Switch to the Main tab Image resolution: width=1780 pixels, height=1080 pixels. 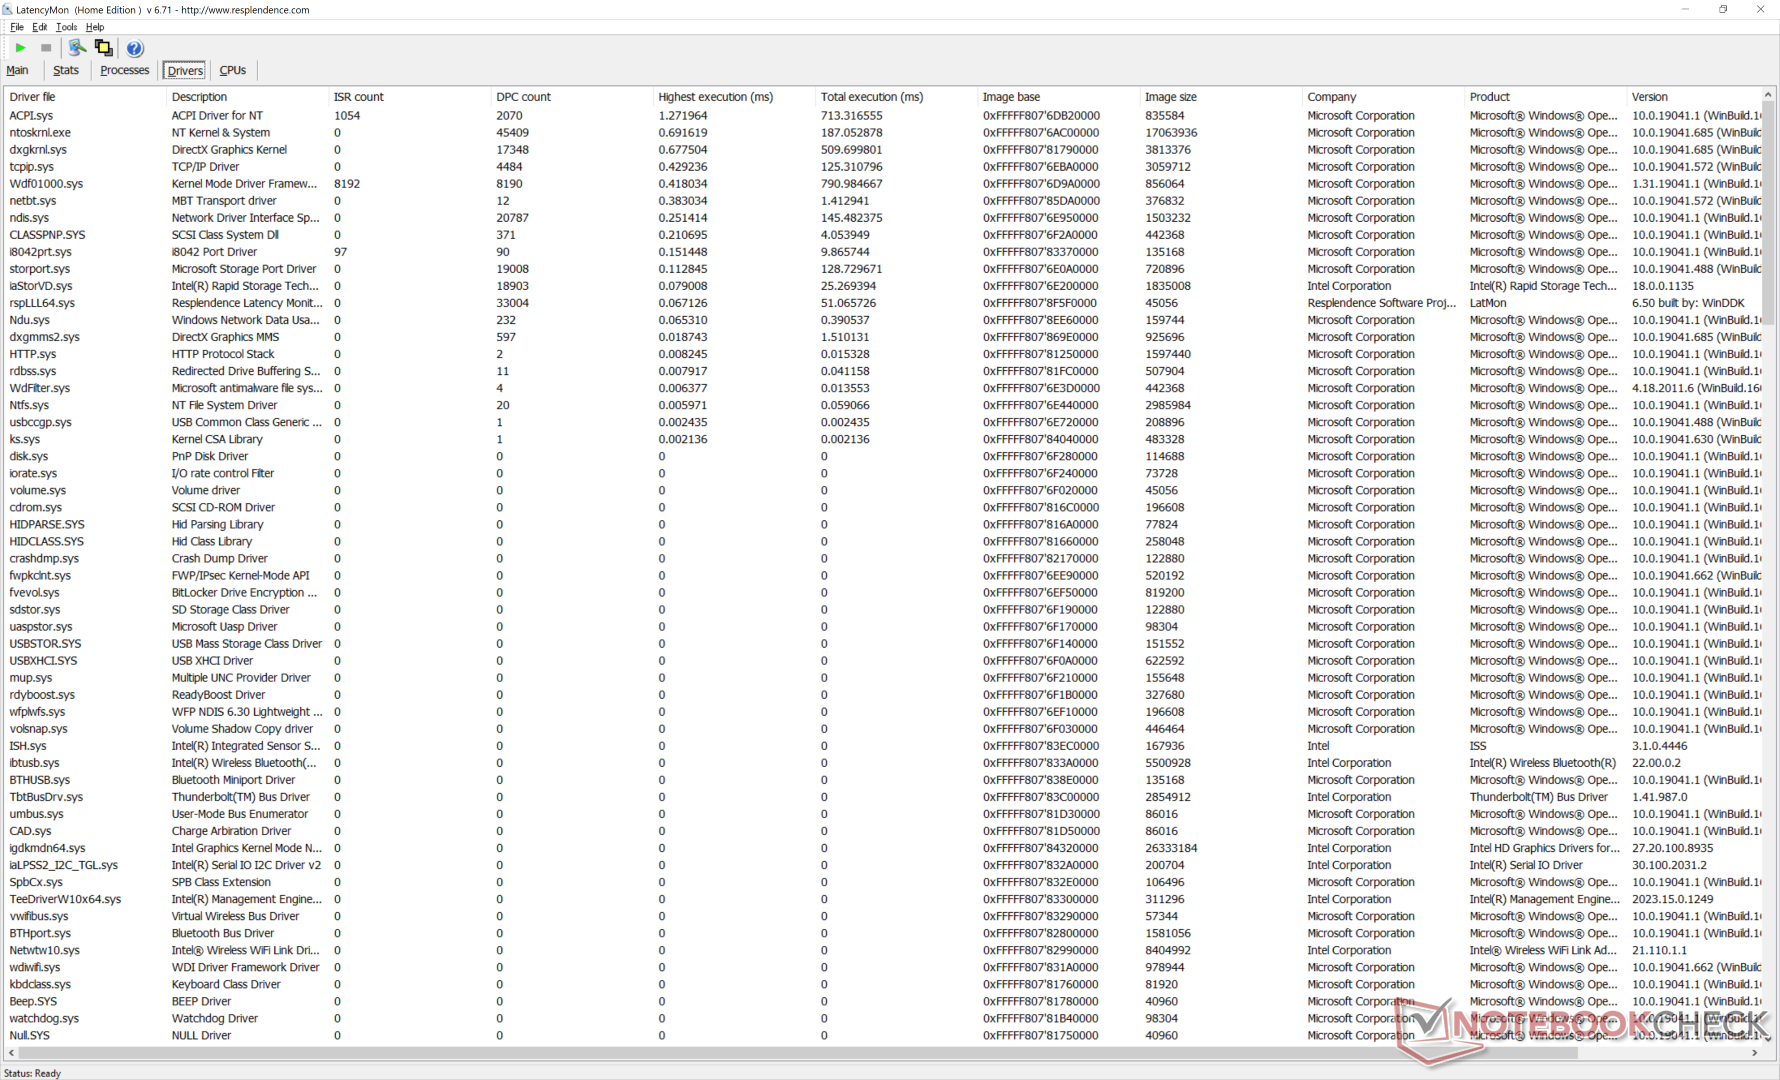17,70
